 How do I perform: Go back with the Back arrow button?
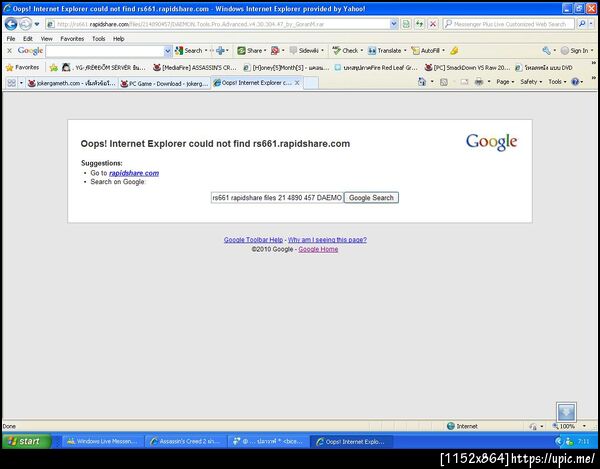[x=11, y=24]
